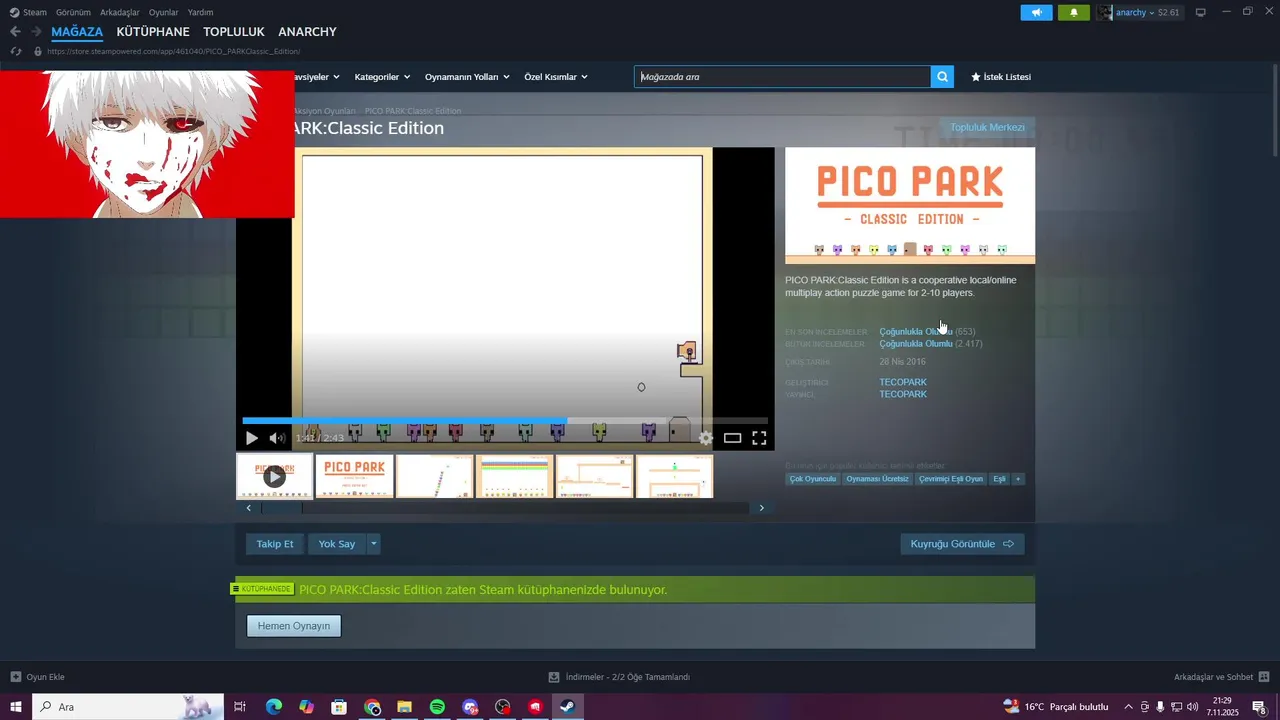
Task: Click Kuyruğu Görüntüle button
Action: (962, 544)
